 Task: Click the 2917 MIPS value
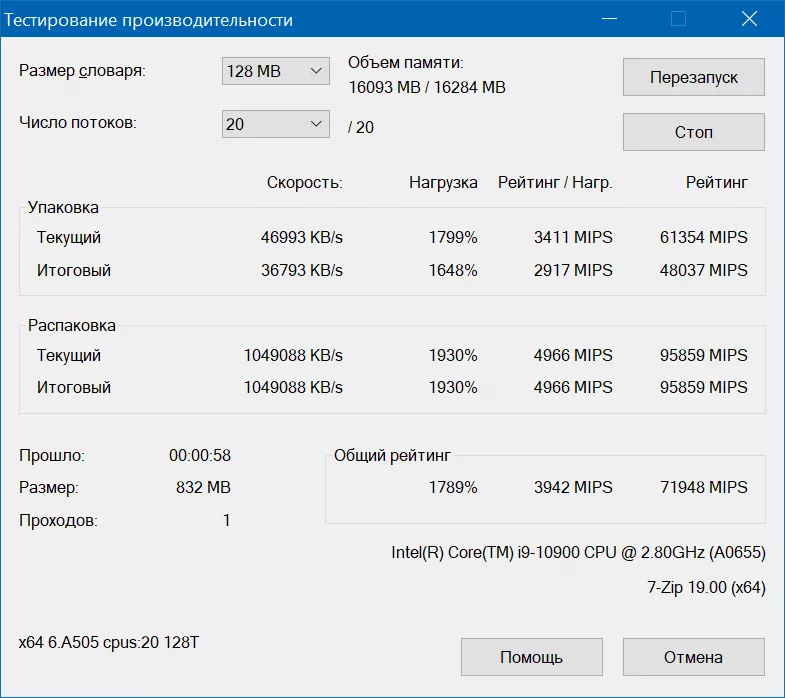[573, 270]
